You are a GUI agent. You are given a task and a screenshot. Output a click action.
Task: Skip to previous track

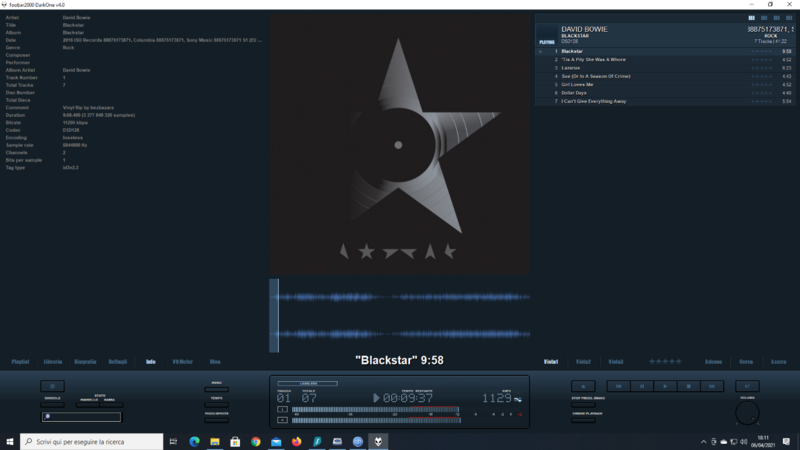point(618,386)
